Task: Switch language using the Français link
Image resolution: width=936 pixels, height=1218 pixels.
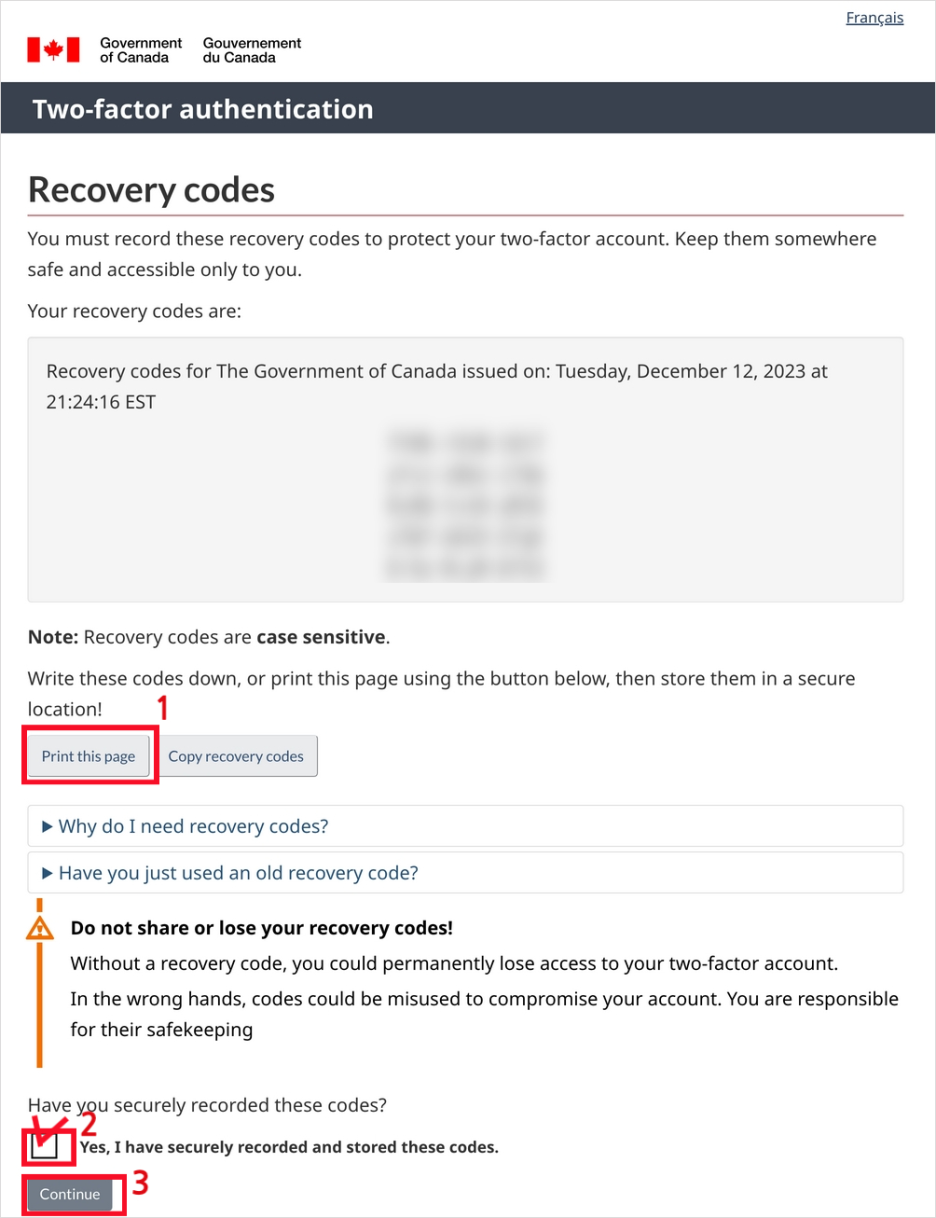Action: (874, 18)
